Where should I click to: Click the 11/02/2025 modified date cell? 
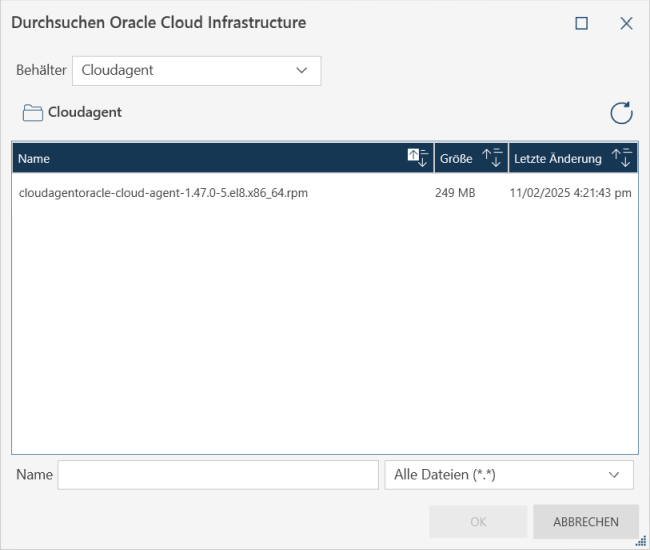pyautogui.click(x=570, y=193)
